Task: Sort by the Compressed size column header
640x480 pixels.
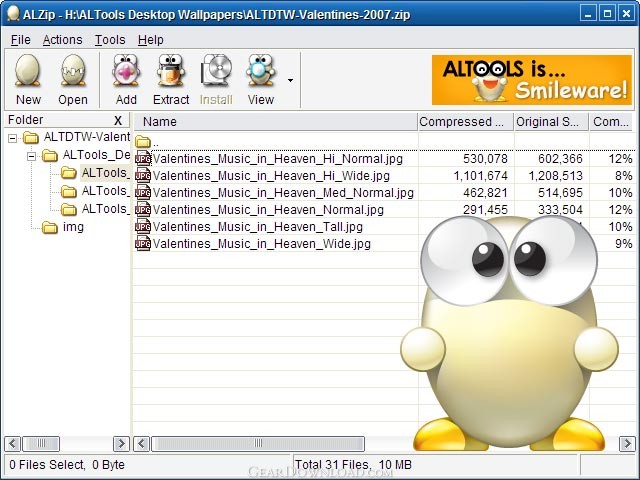Action: pos(465,122)
